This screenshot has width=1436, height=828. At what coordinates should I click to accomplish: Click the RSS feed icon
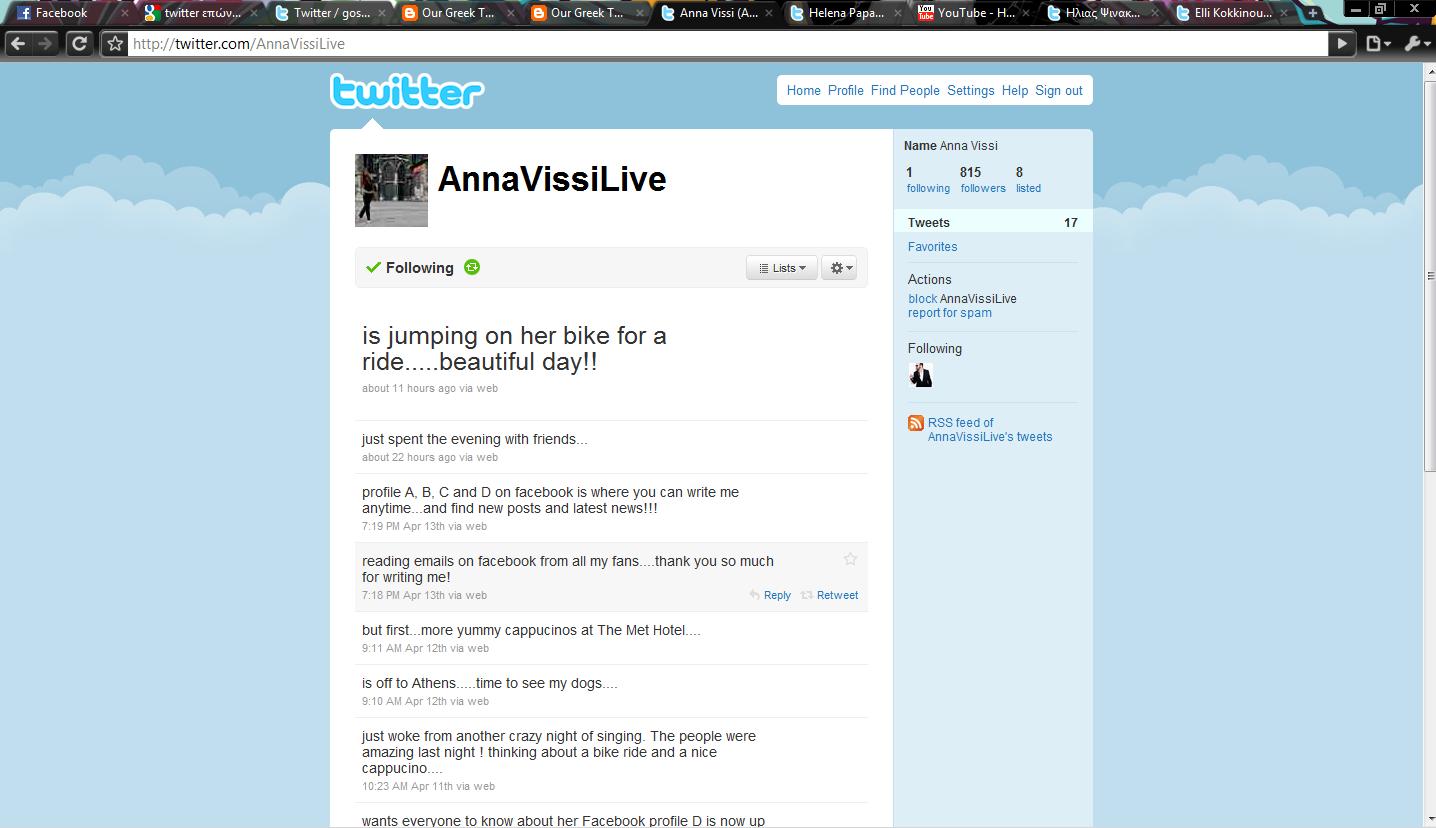[915, 423]
